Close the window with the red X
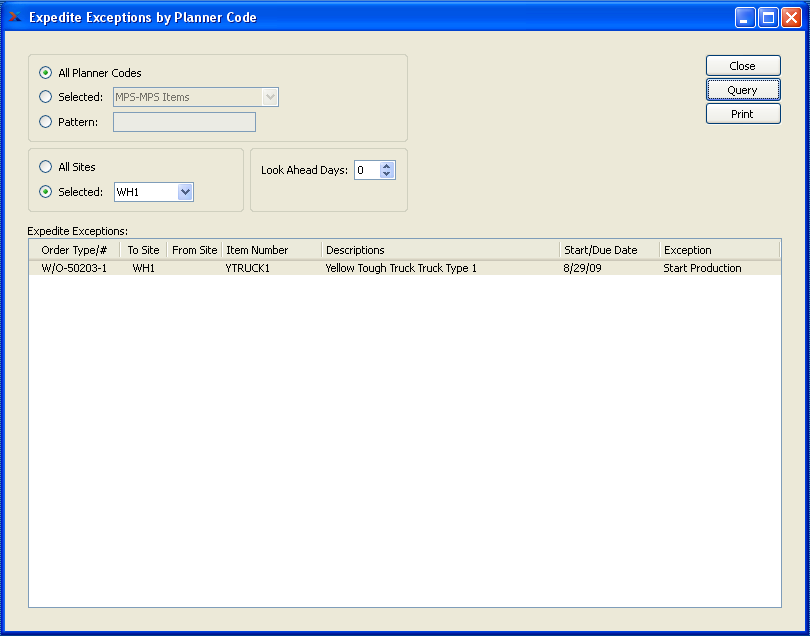 click(x=791, y=18)
